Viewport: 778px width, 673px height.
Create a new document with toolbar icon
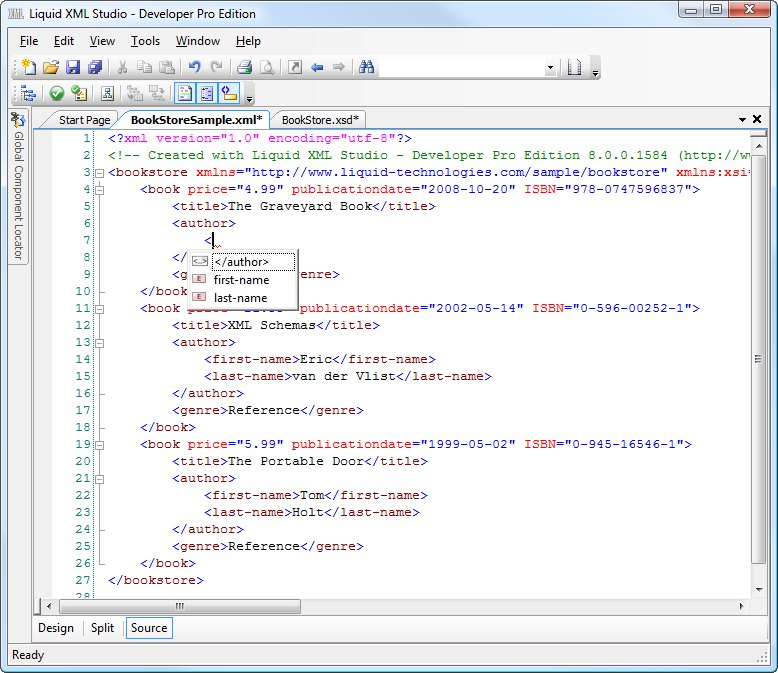click(x=29, y=67)
